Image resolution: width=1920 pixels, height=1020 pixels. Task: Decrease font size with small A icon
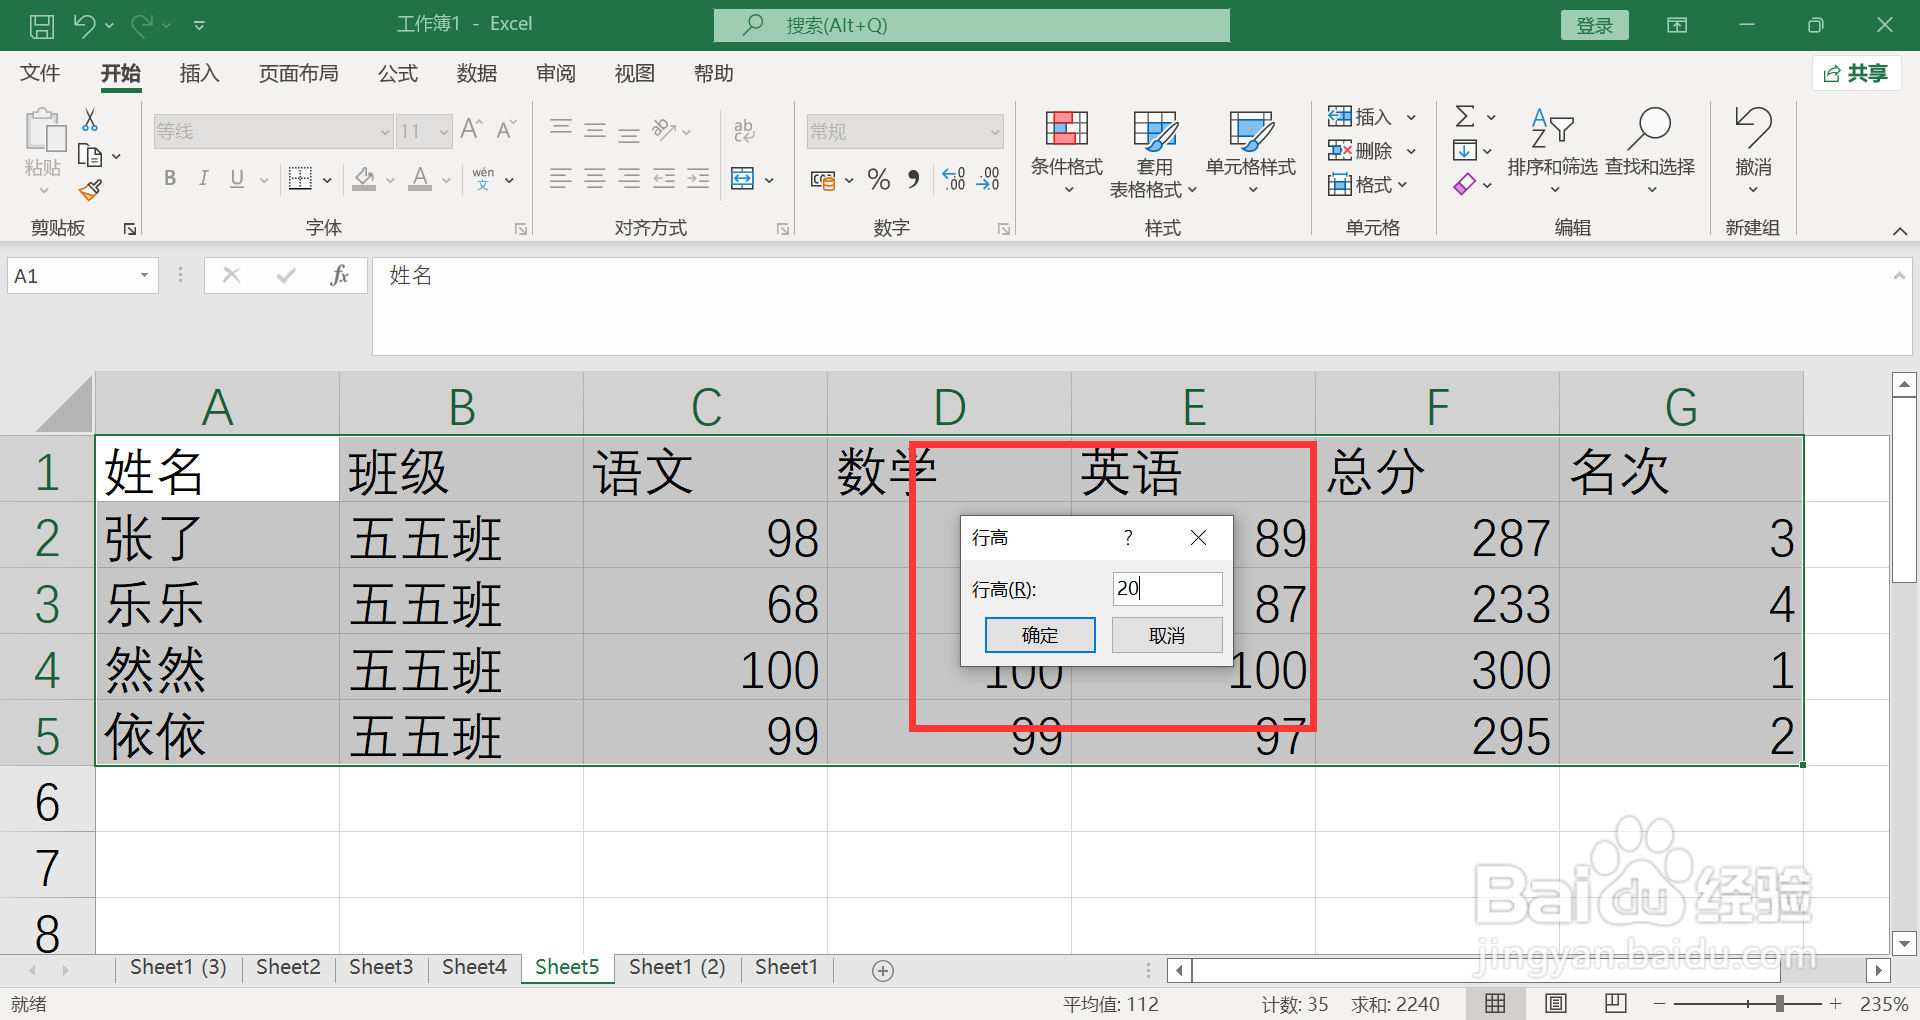(506, 130)
